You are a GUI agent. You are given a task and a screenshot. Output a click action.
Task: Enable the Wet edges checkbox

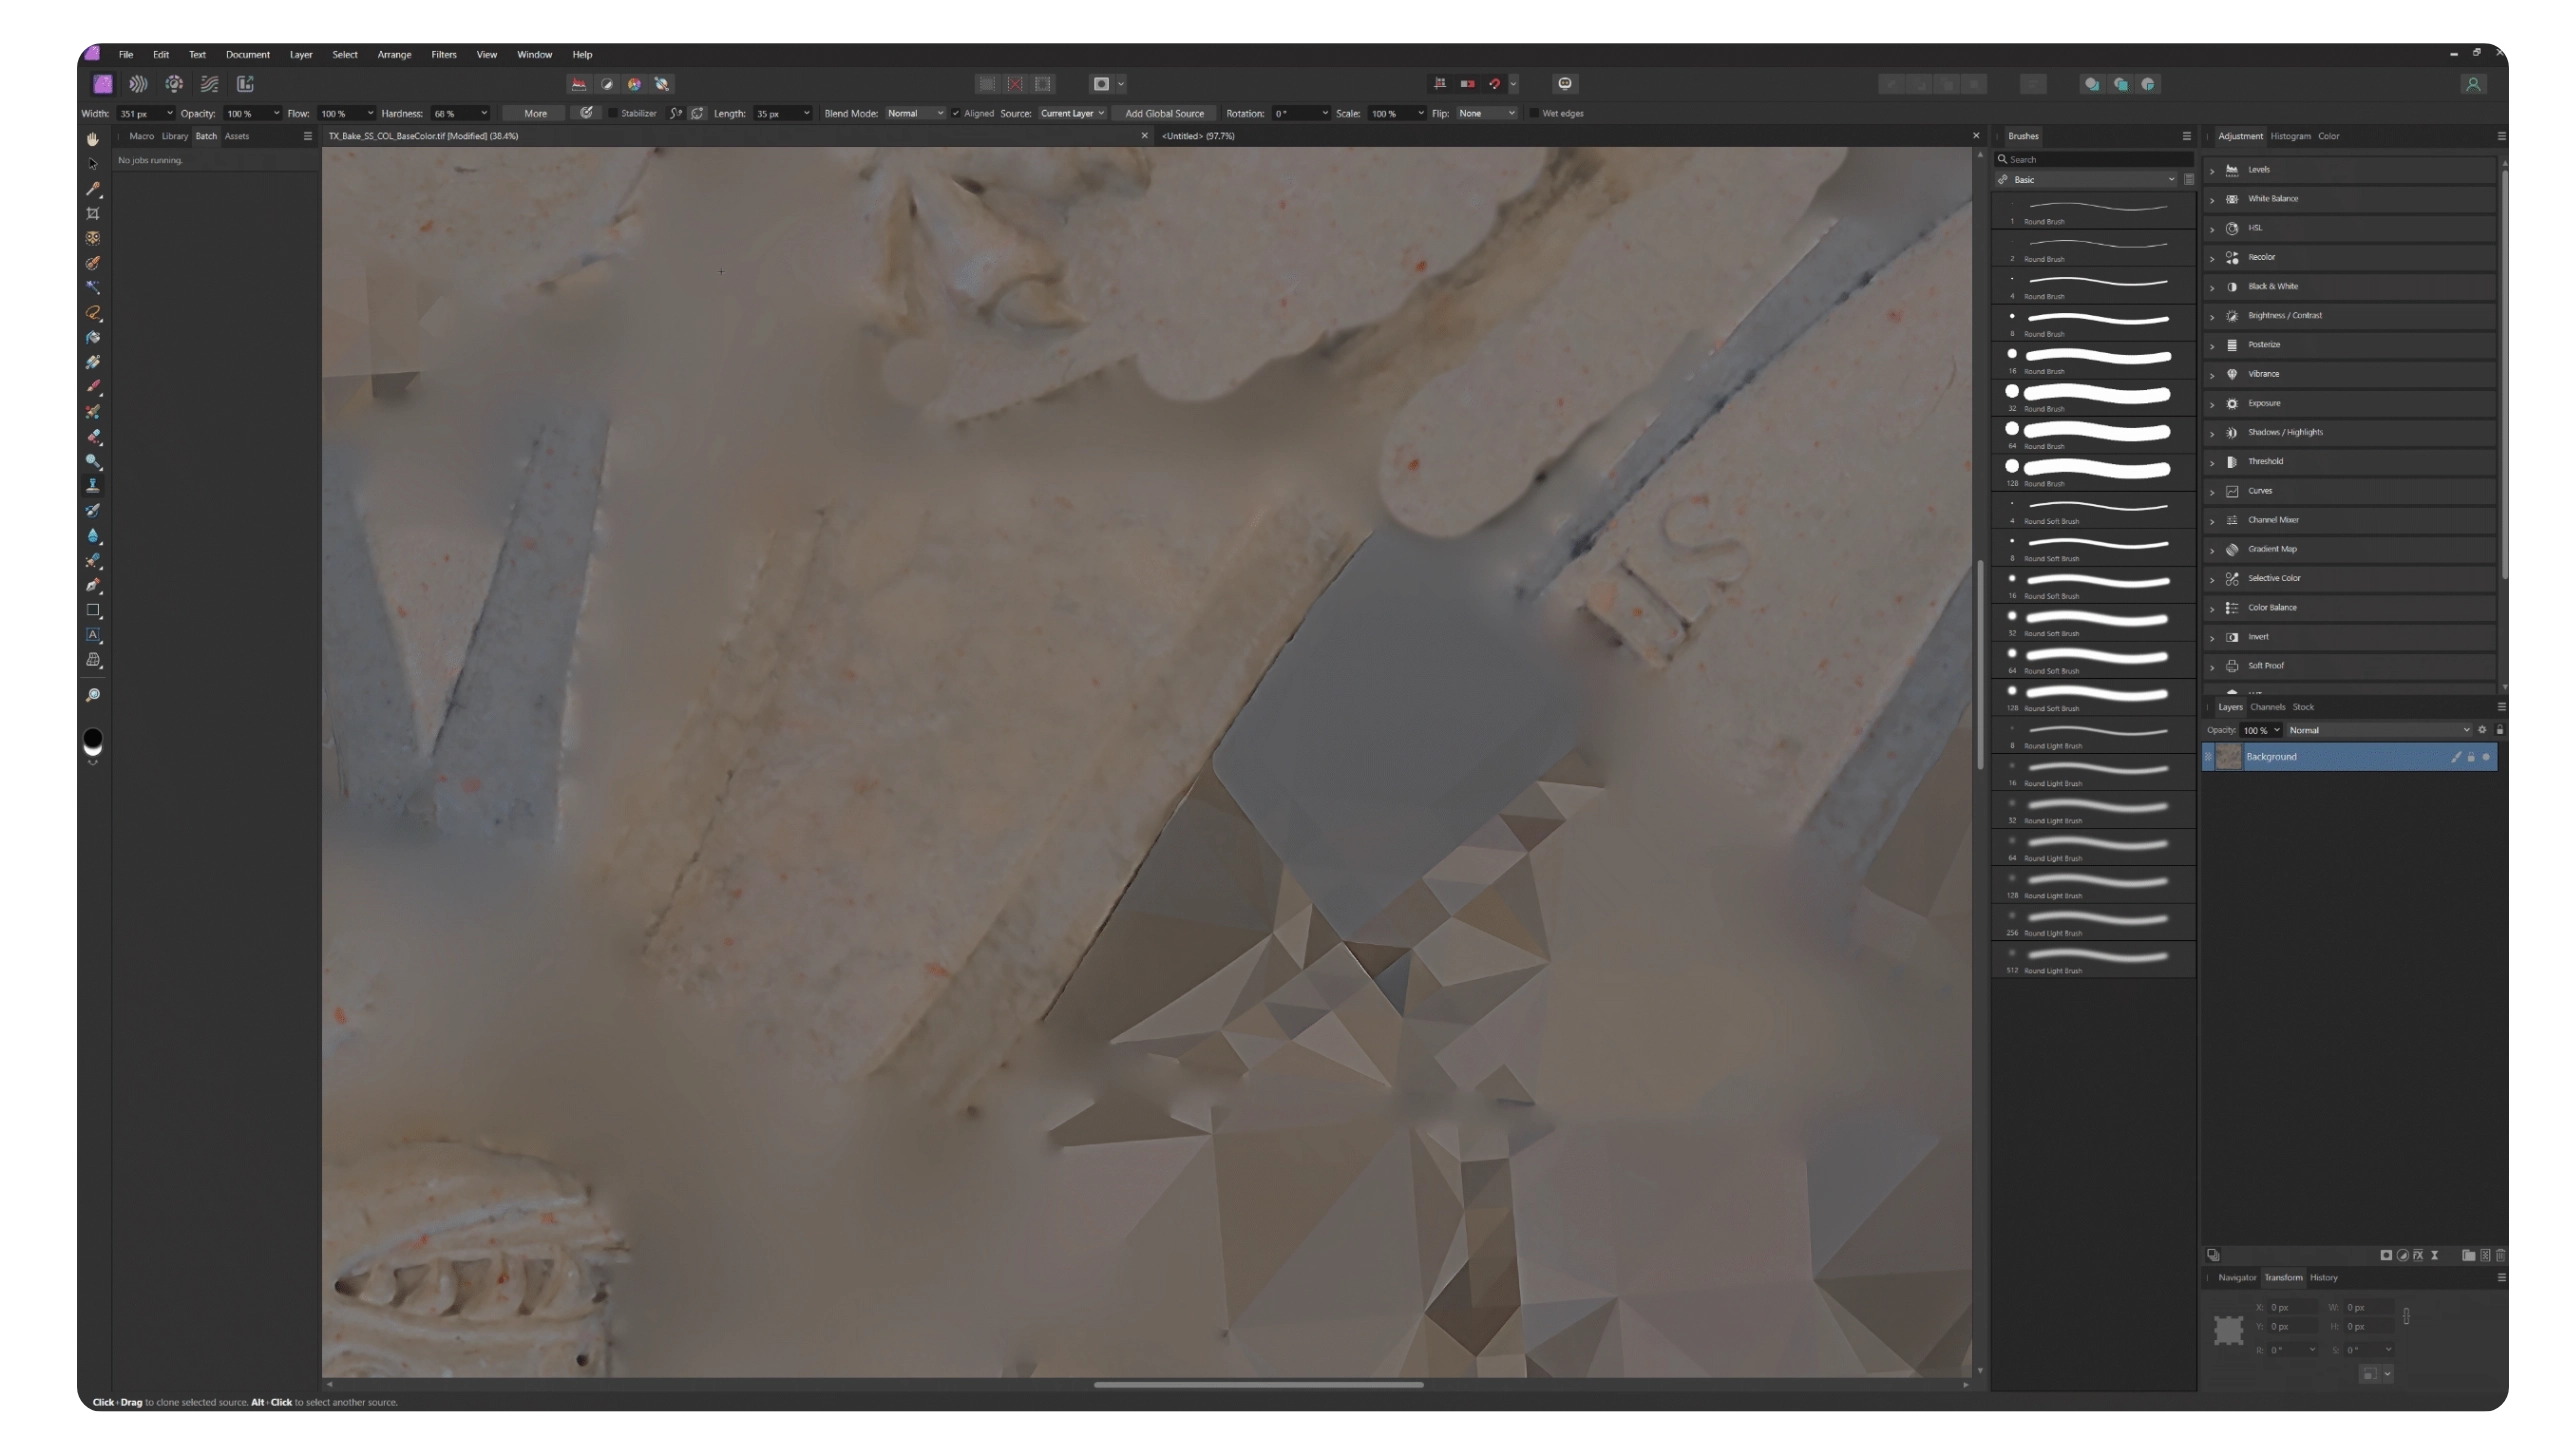pyautogui.click(x=1534, y=113)
